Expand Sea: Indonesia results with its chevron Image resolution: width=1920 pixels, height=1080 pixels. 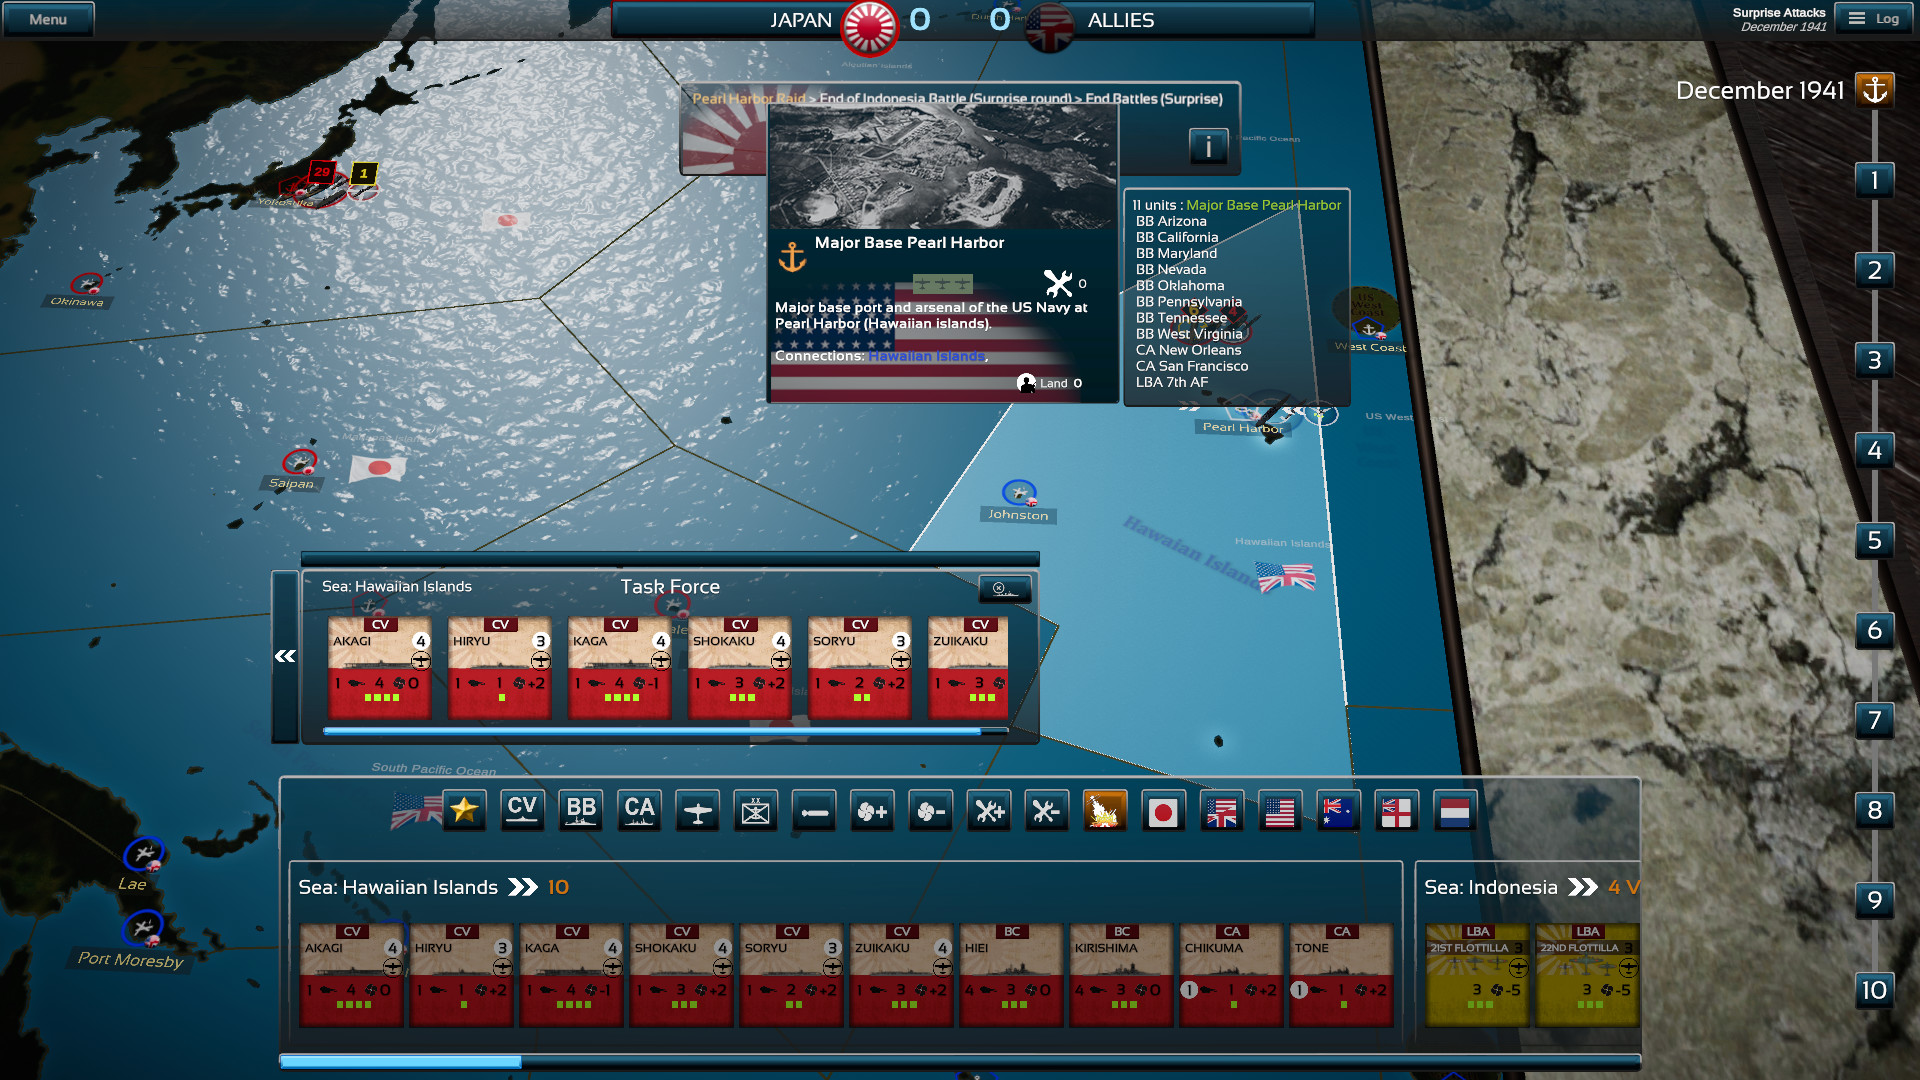(x=1584, y=886)
